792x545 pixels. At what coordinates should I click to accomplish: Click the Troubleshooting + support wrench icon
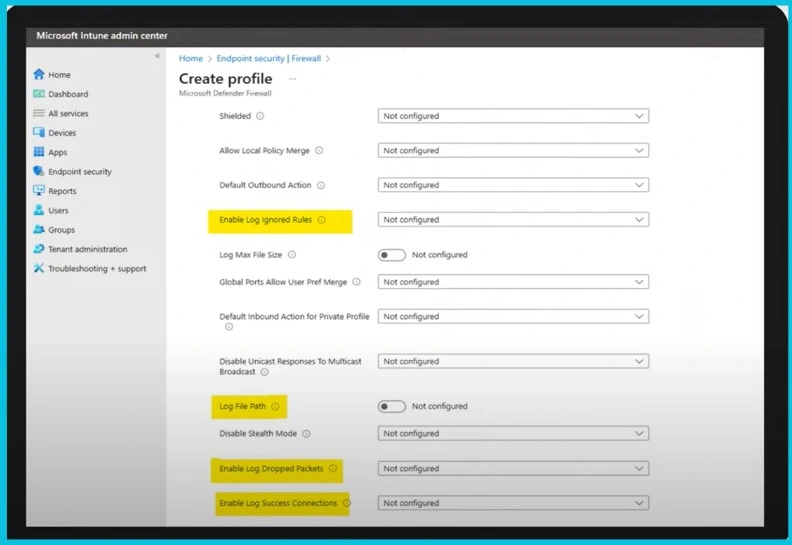pos(39,268)
